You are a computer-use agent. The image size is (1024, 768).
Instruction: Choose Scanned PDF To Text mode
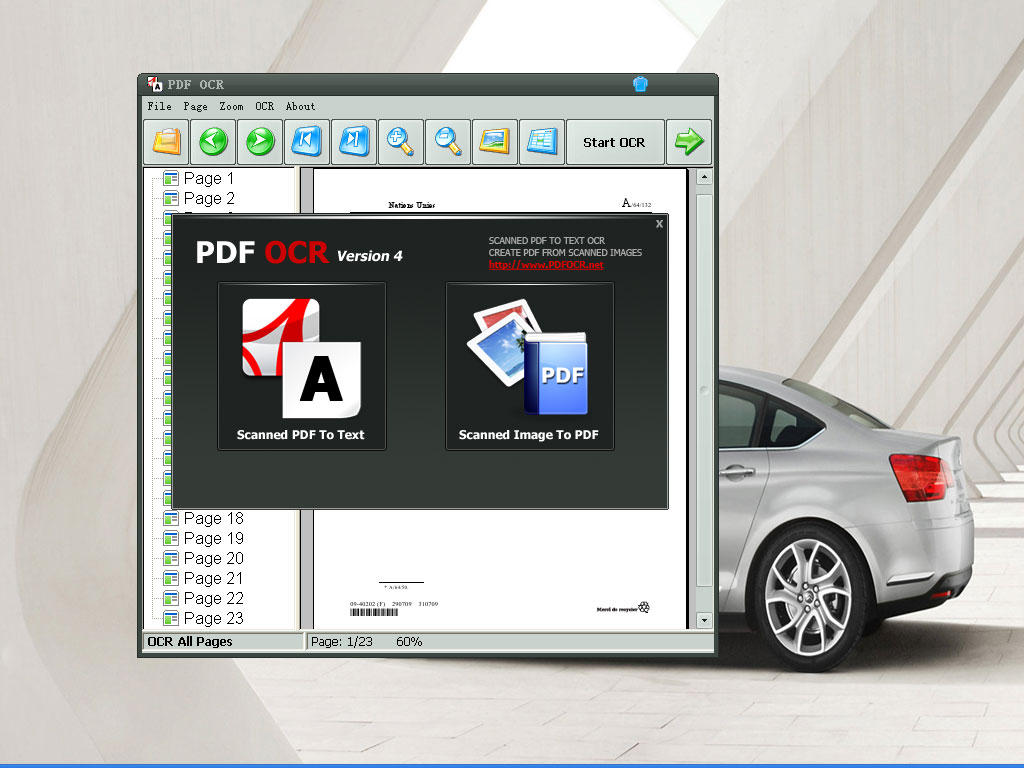301,366
